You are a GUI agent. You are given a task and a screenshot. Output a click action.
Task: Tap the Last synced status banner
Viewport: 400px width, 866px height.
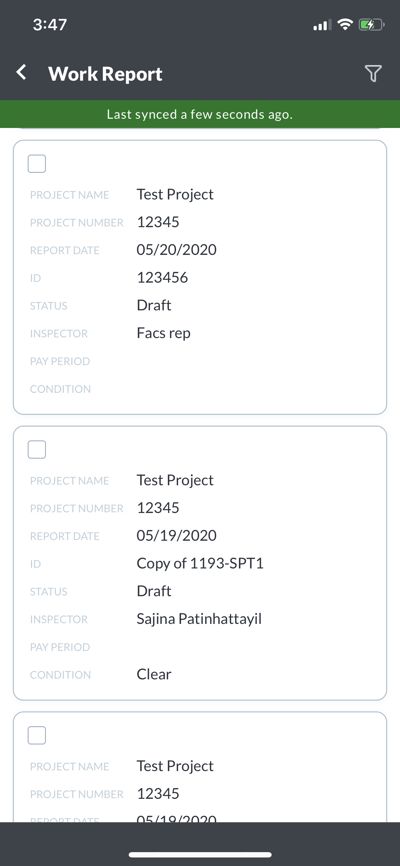pos(200,114)
